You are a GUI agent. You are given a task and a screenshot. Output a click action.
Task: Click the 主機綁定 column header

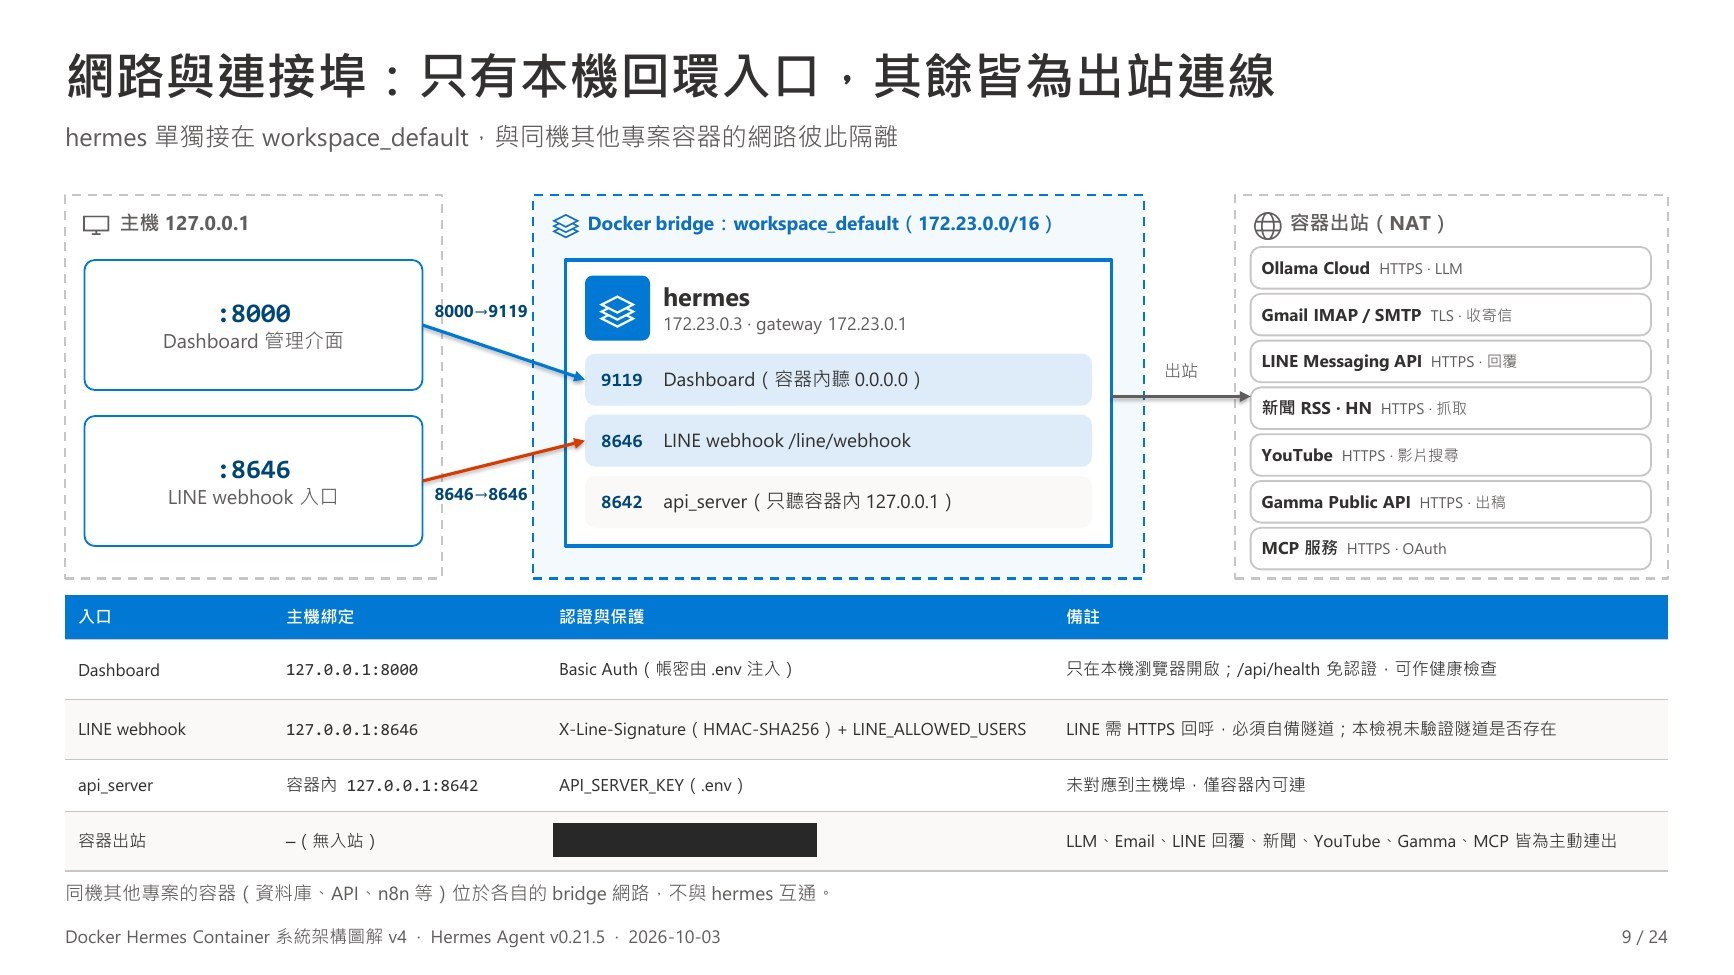[320, 617]
